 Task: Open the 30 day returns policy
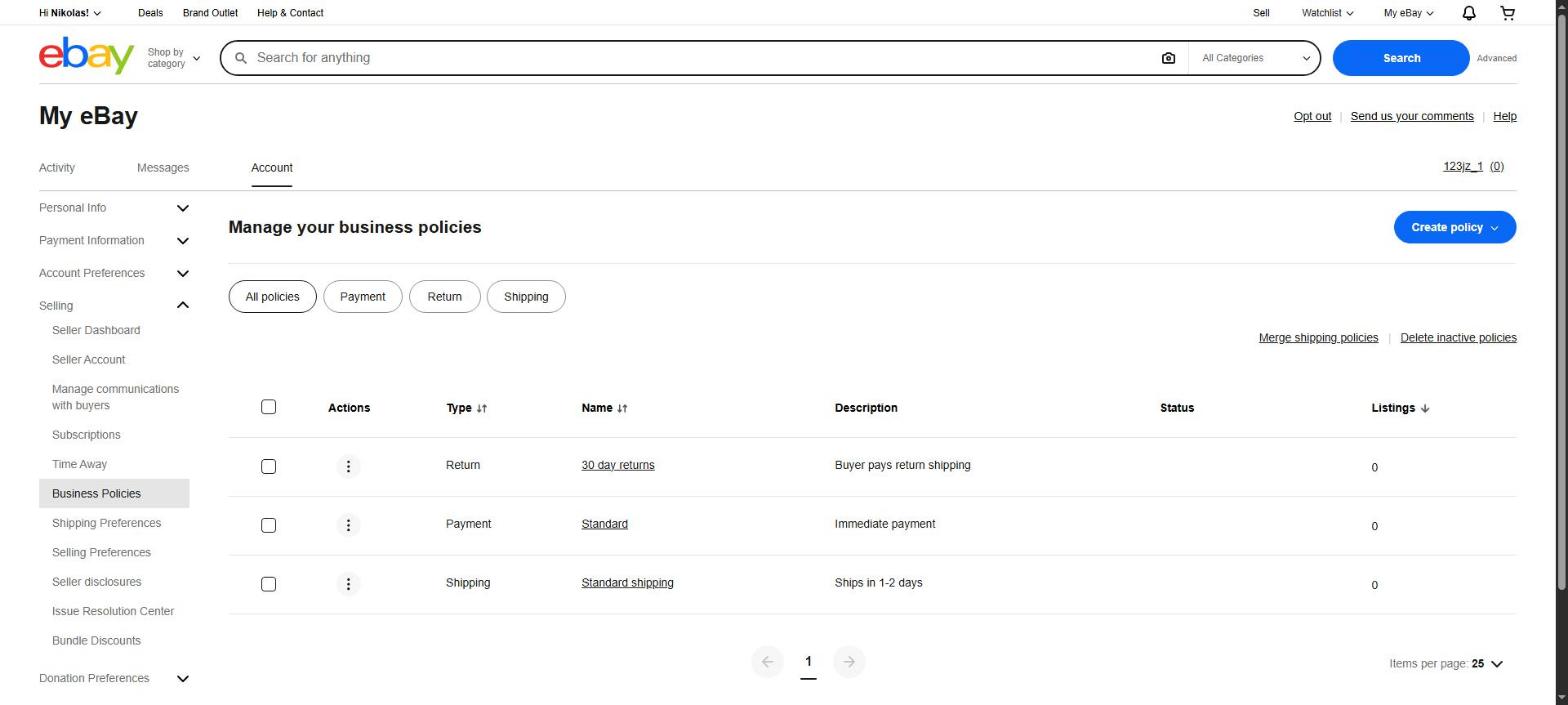pyautogui.click(x=618, y=465)
